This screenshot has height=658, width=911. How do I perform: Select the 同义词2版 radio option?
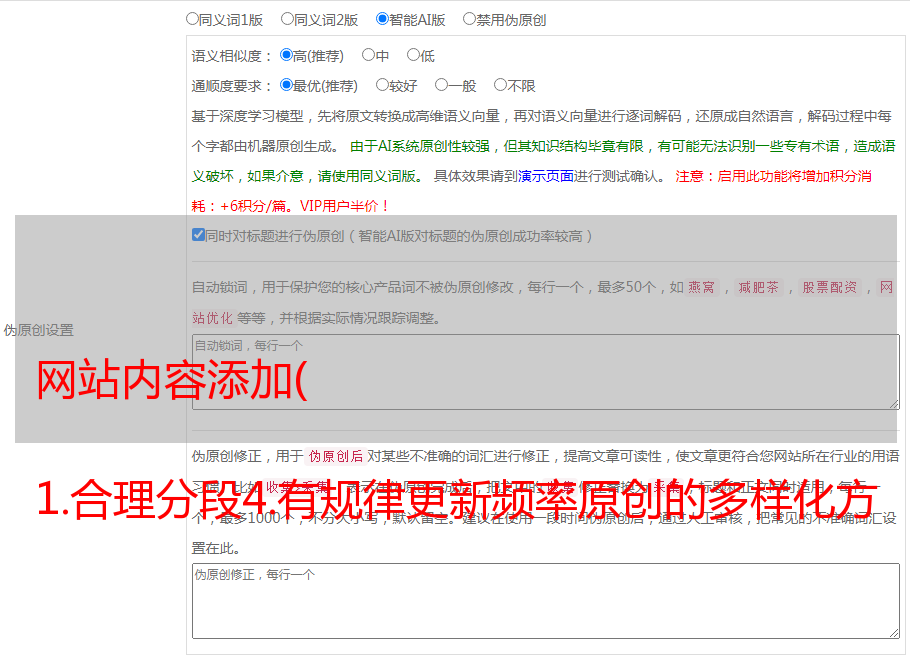pos(288,19)
